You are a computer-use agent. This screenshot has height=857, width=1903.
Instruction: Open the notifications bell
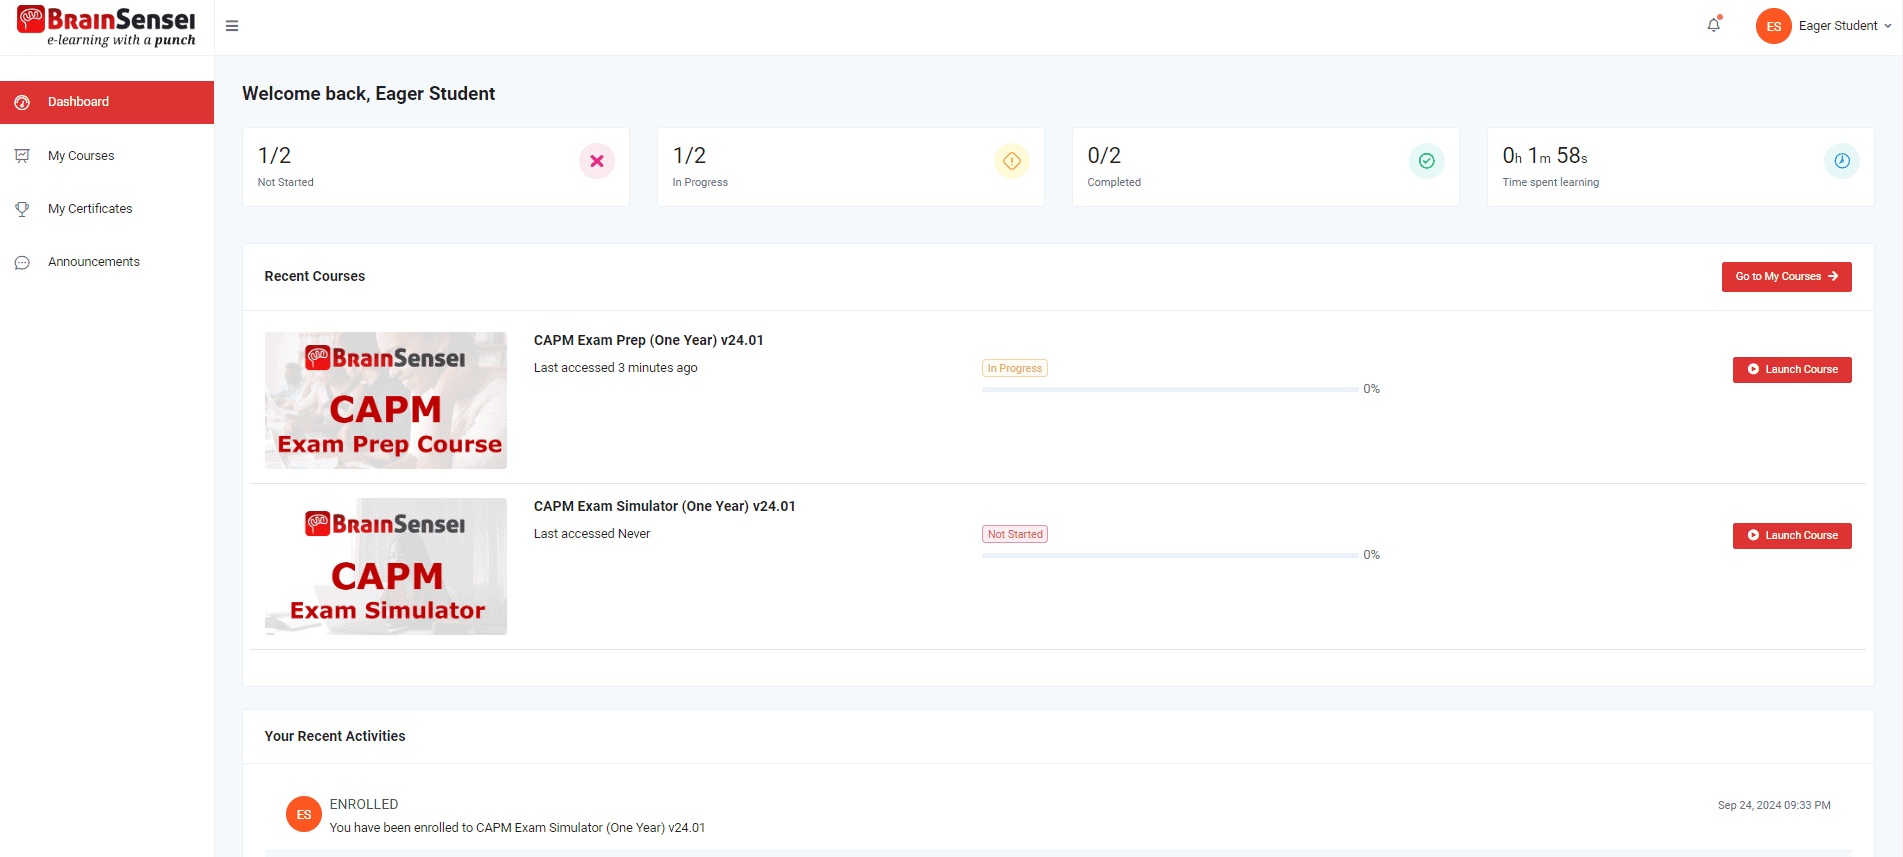(1714, 25)
